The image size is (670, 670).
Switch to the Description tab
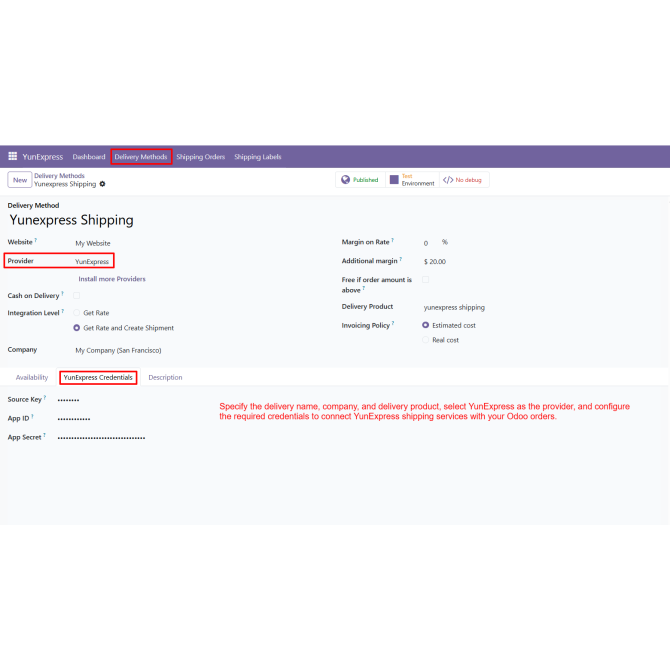pos(165,377)
